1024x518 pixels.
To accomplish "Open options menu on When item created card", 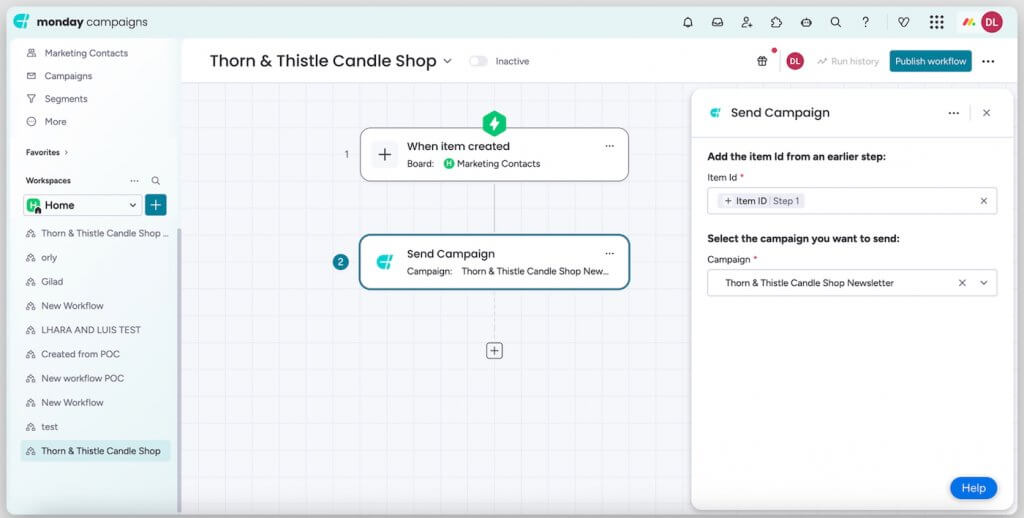I will (609, 146).
